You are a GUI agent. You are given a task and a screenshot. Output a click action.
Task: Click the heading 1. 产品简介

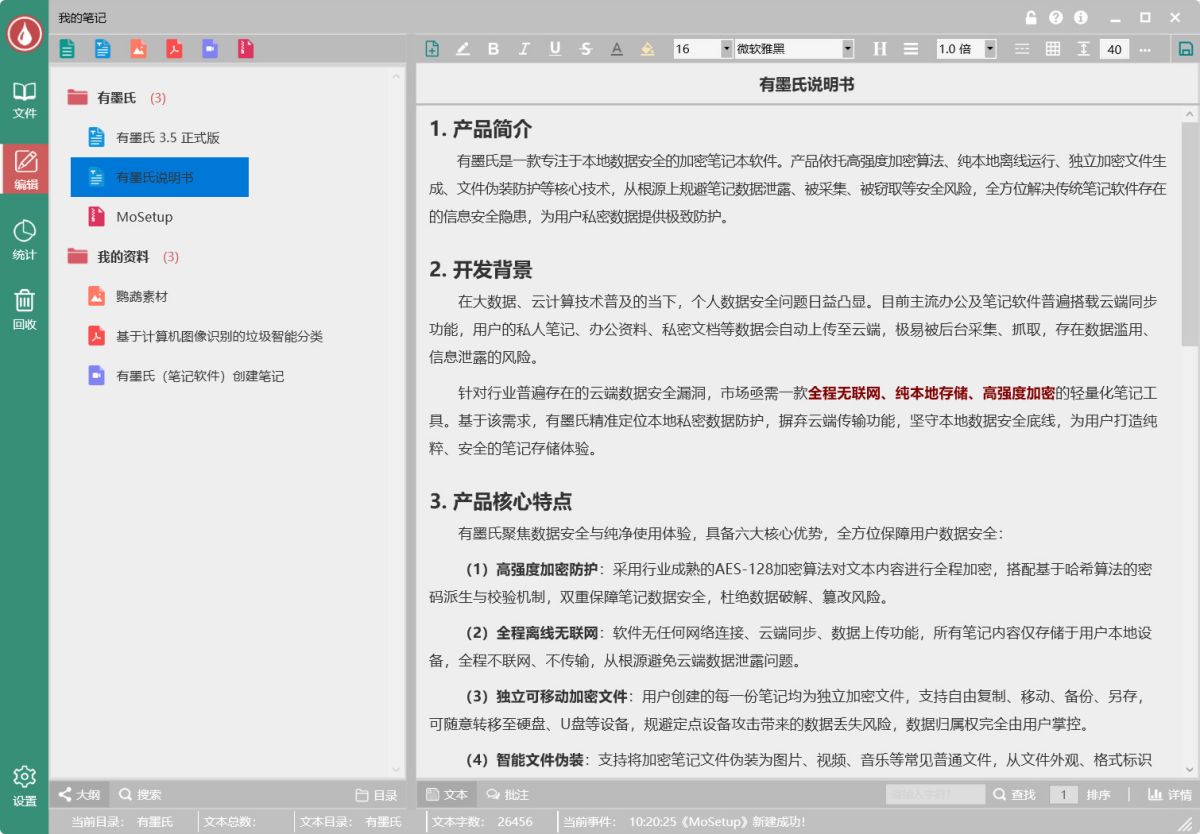tap(481, 129)
